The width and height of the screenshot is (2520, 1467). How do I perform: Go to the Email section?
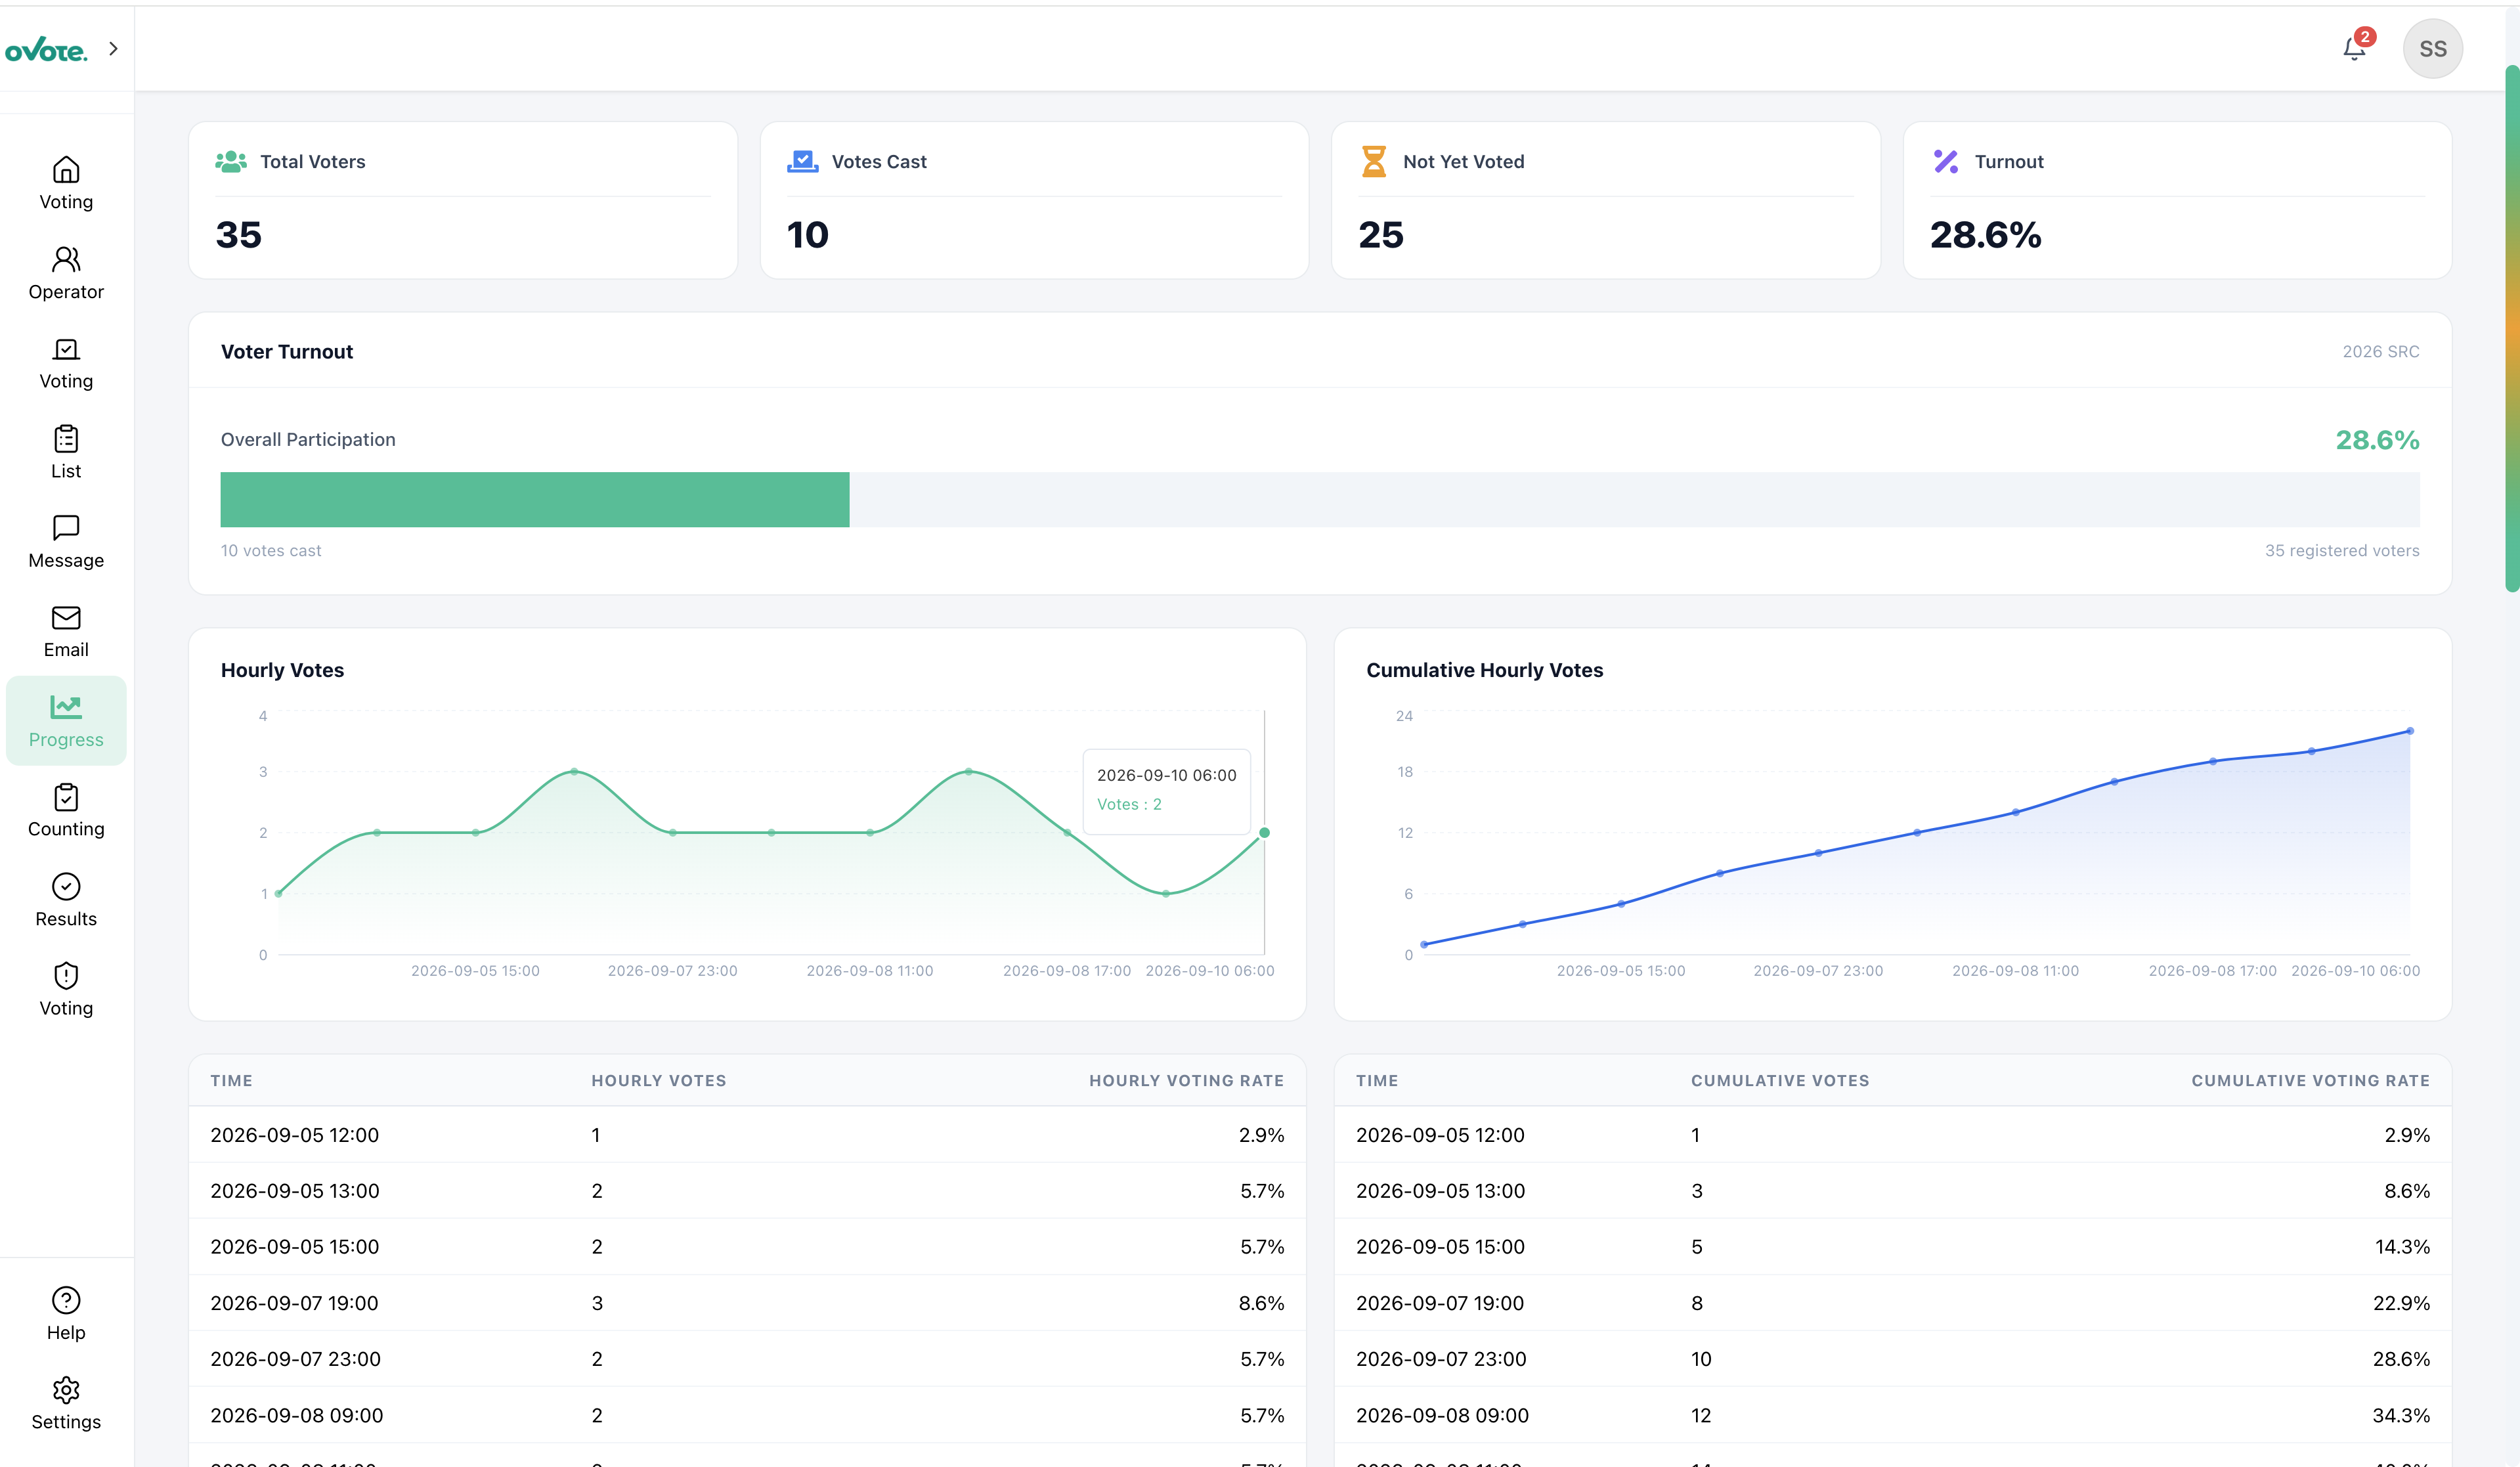click(x=66, y=631)
